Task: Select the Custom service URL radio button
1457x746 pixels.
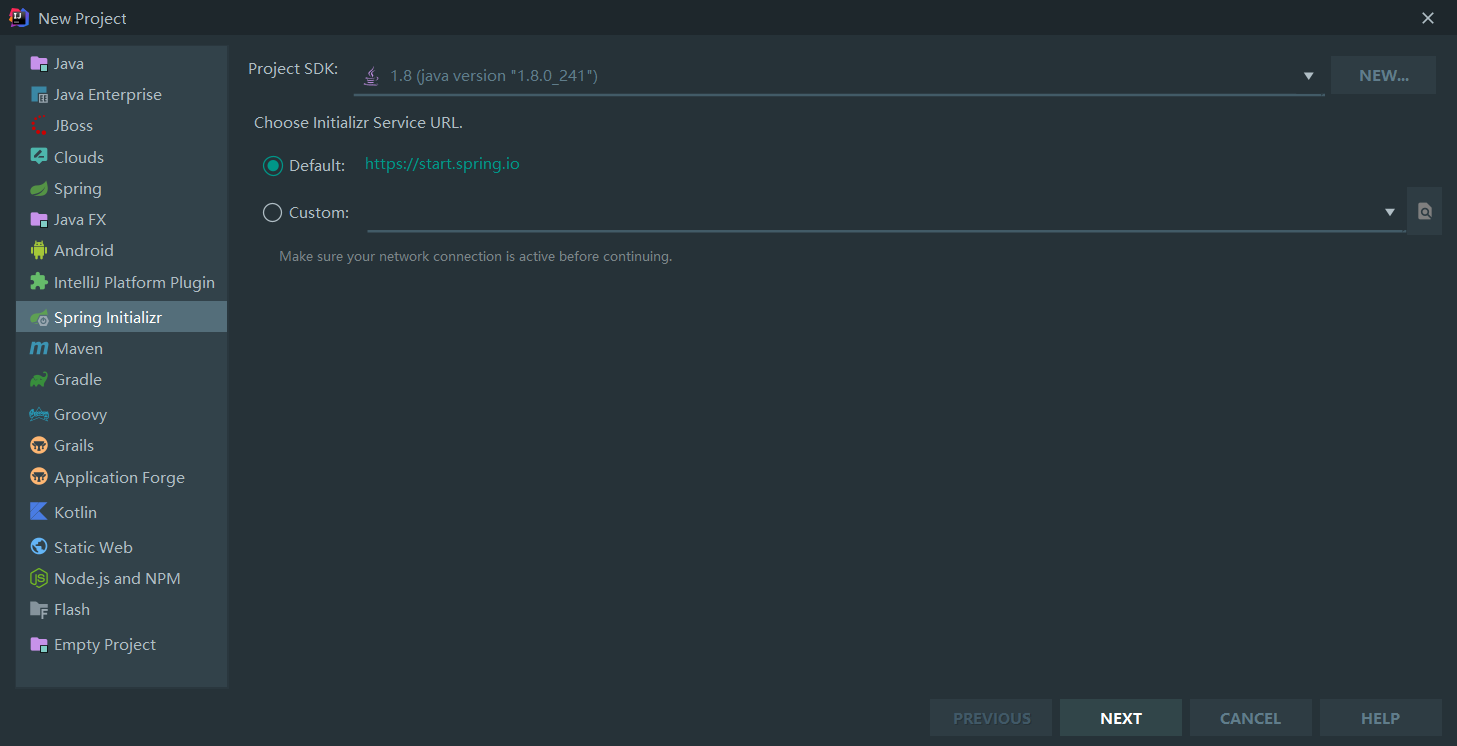Action: point(272,213)
